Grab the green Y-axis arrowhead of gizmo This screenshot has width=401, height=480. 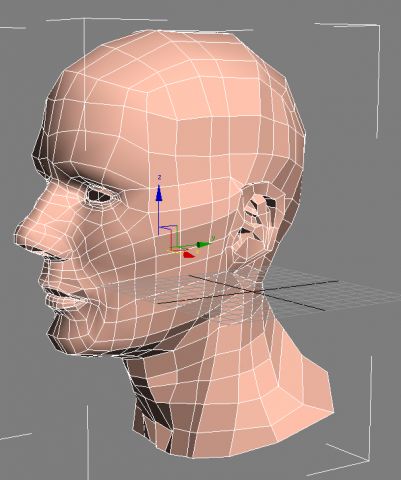click(x=203, y=245)
